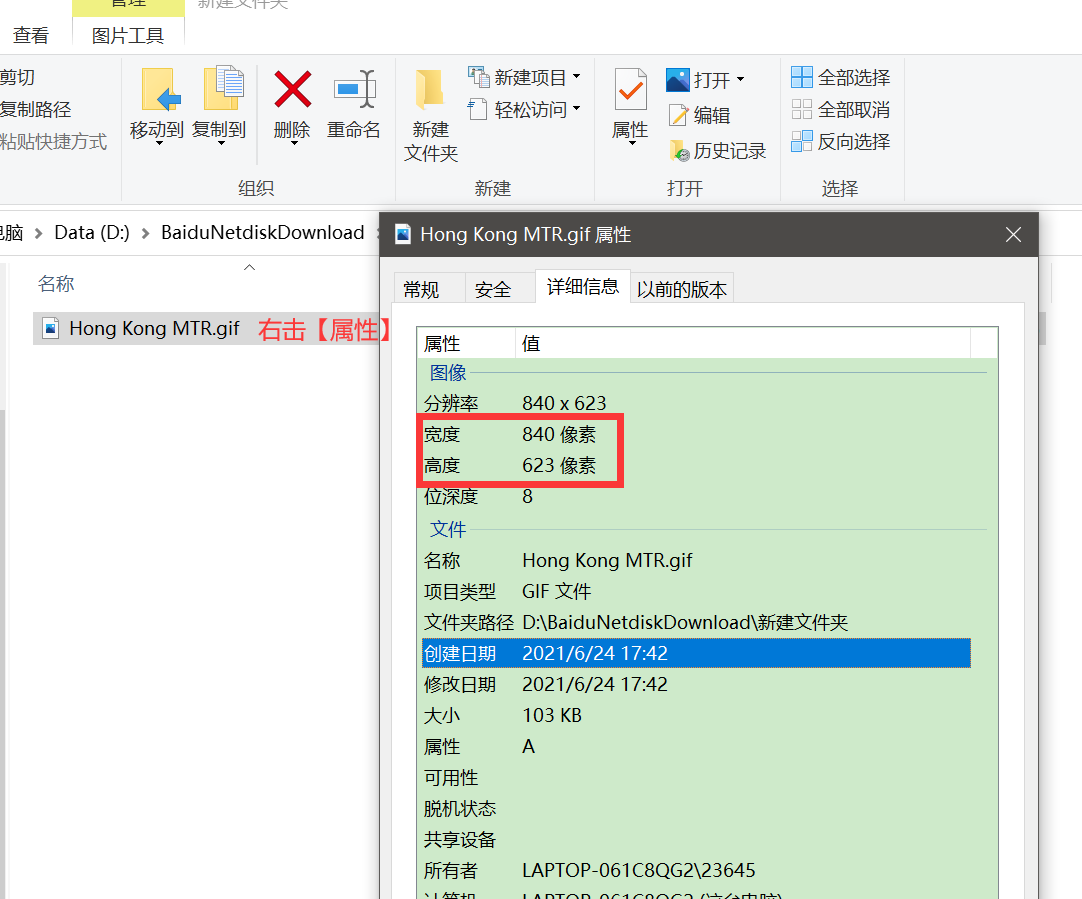Click the History folder icon
Viewport: 1082px width, 899px height.
point(679,150)
